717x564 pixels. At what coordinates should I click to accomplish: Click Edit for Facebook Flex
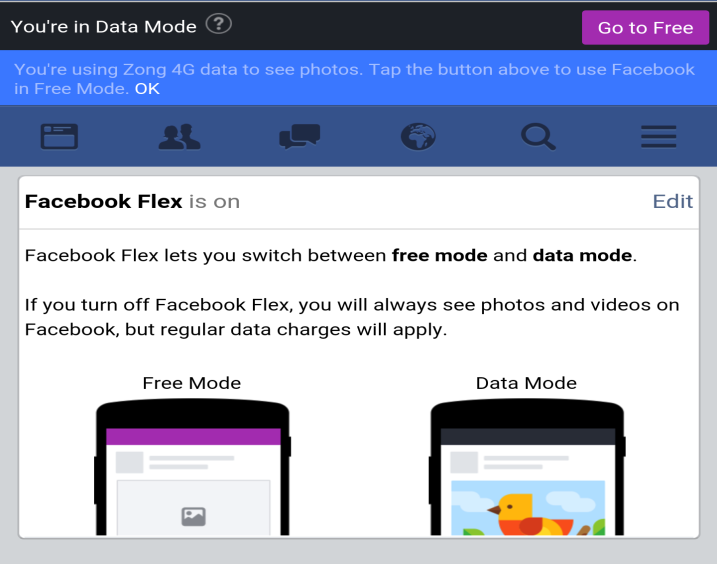[673, 201]
